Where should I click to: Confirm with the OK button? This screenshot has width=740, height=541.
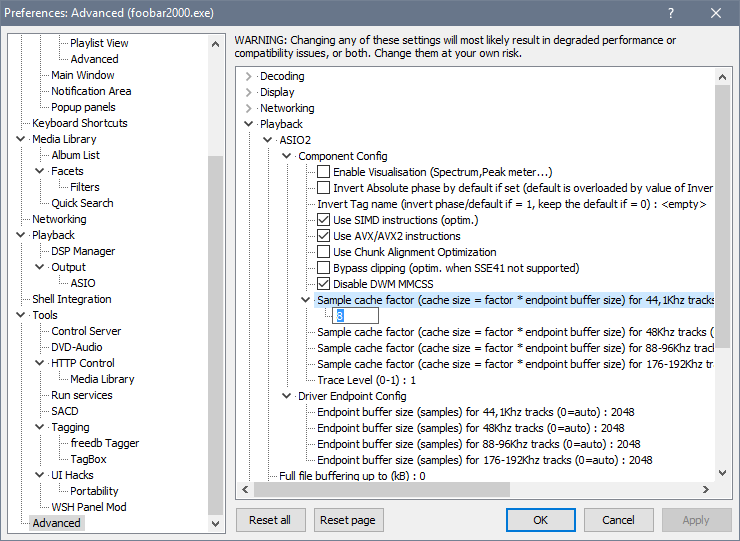pos(540,520)
